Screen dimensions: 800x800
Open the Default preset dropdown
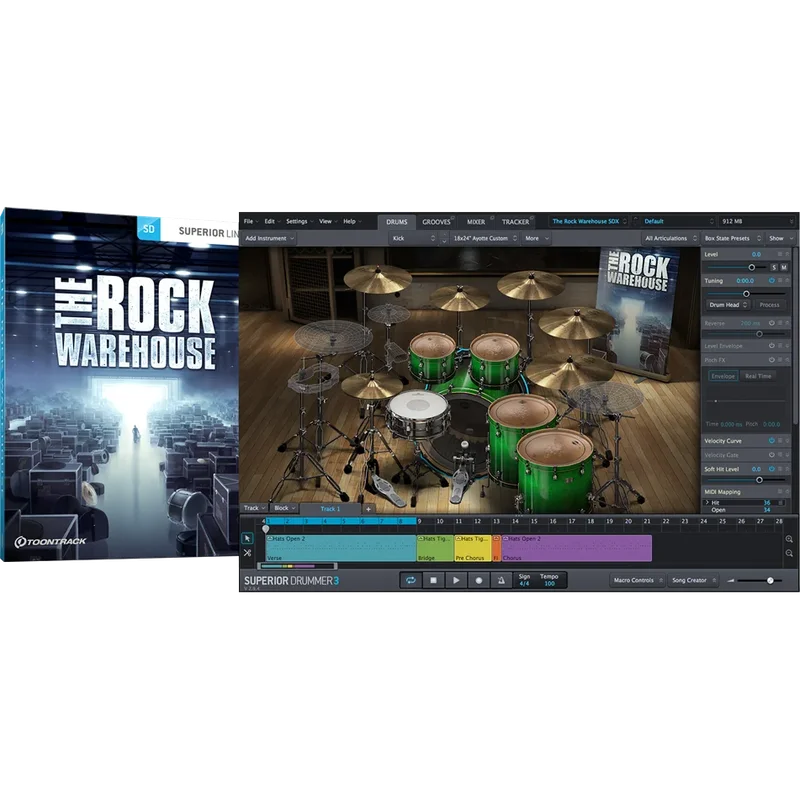(x=678, y=221)
